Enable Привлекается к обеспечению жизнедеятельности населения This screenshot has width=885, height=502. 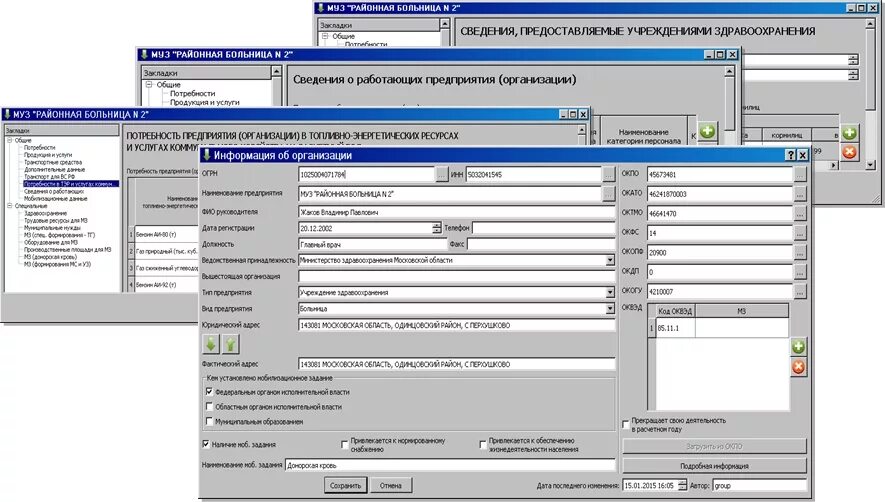point(483,445)
